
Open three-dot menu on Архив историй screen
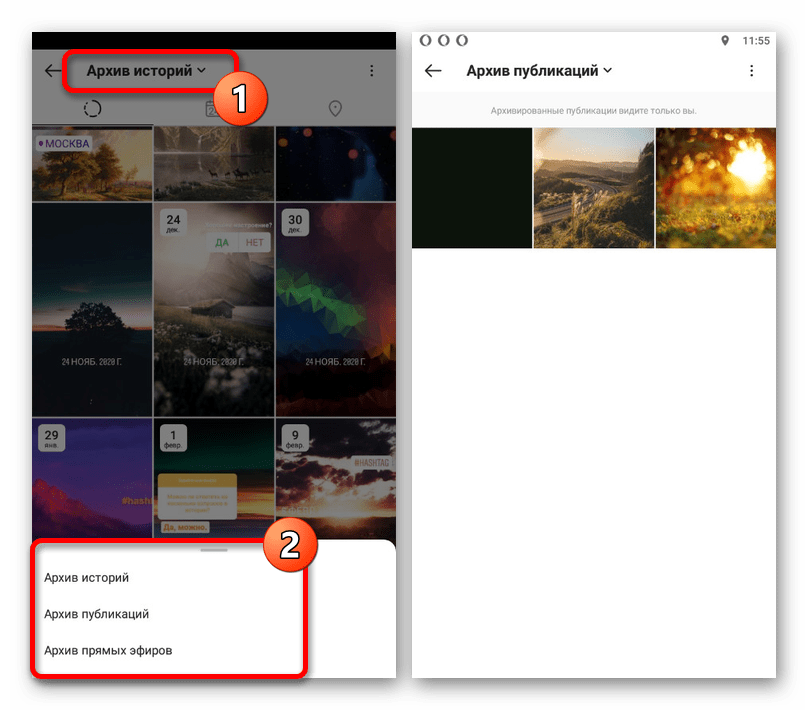(372, 71)
